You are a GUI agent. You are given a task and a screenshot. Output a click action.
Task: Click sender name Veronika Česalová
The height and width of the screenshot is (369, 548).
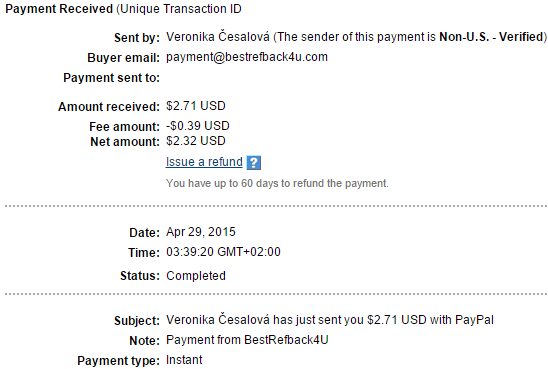218,37
